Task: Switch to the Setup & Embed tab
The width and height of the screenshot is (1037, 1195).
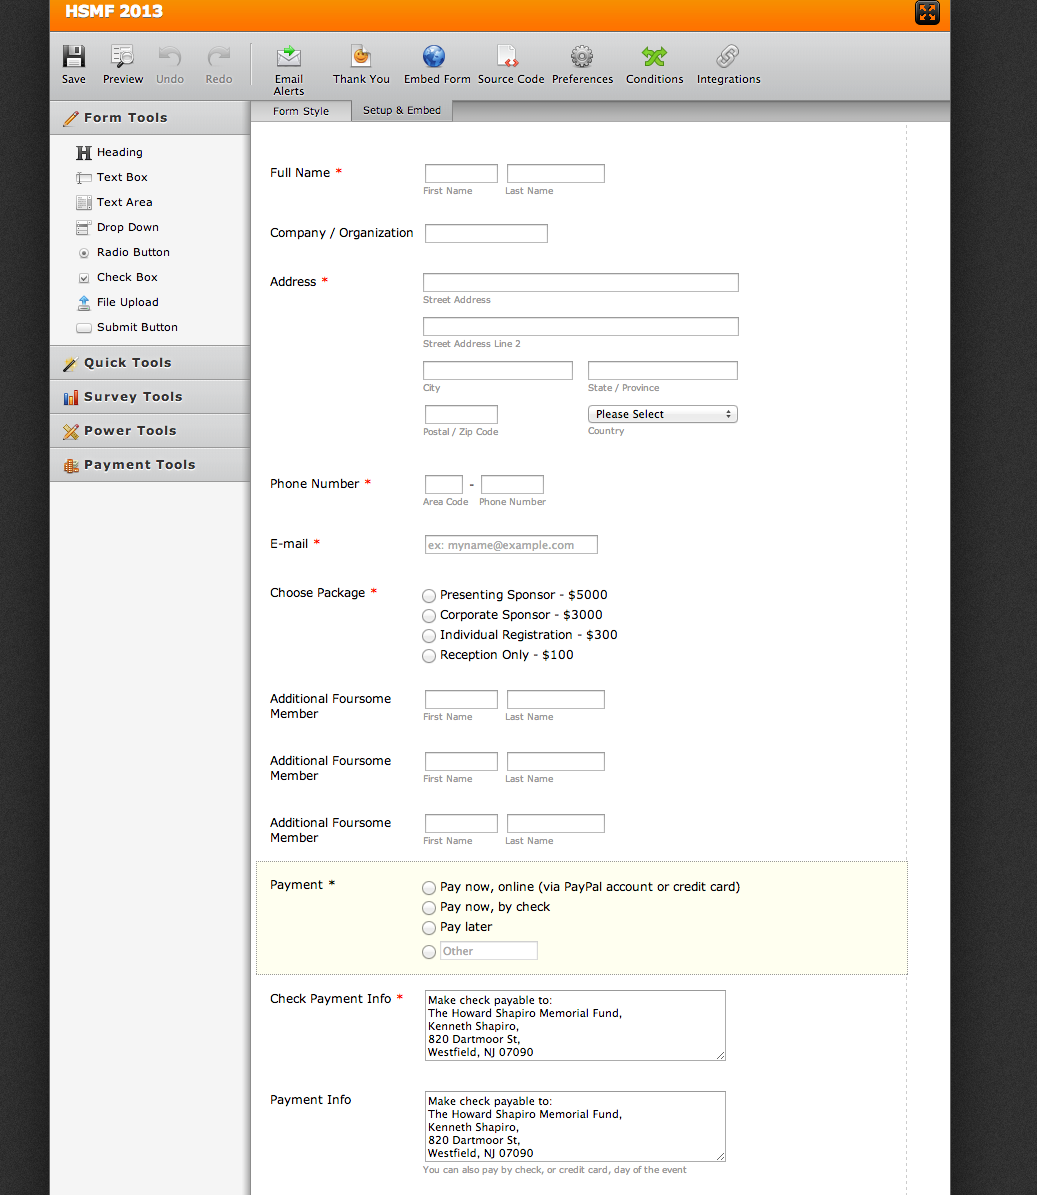Action: pyautogui.click(x=402, y=110)
